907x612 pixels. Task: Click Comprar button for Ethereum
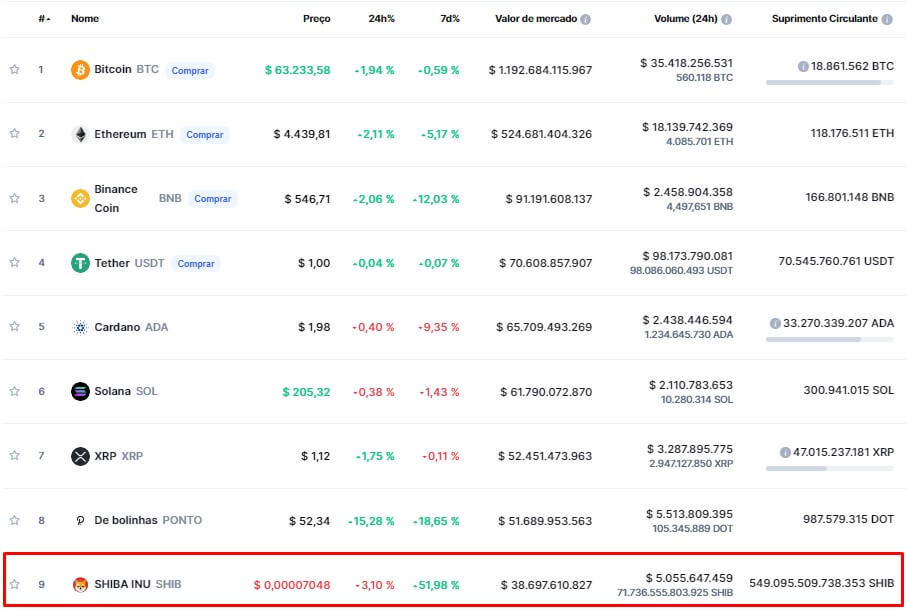(205, 135)
